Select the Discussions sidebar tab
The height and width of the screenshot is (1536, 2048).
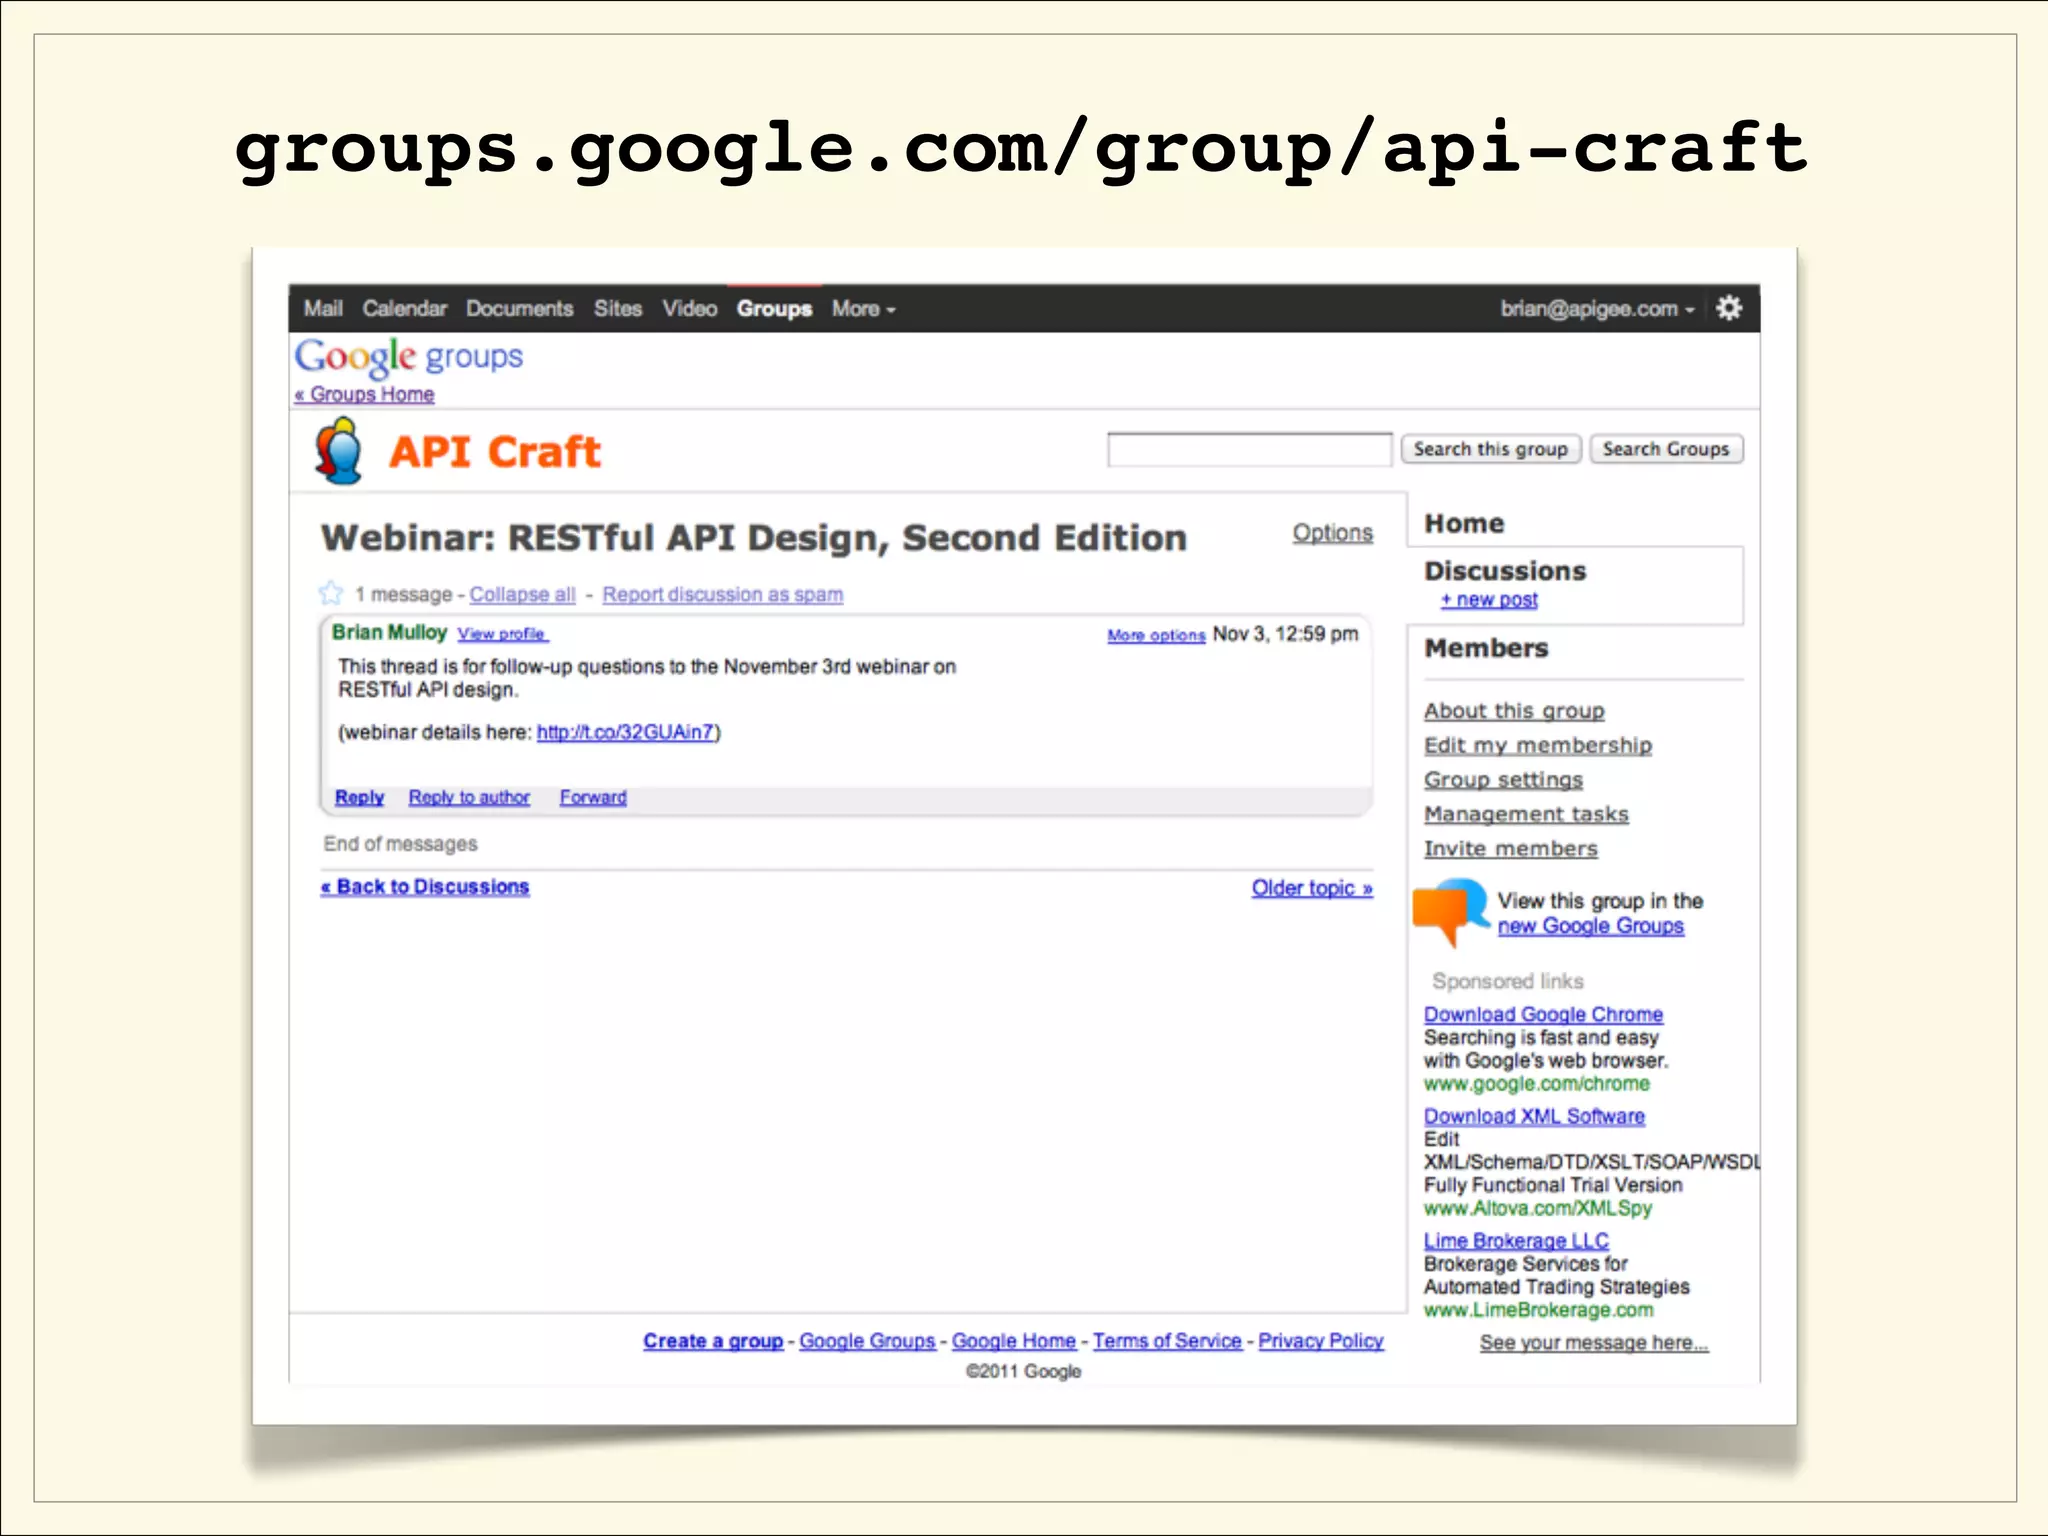pos(1505,571)
